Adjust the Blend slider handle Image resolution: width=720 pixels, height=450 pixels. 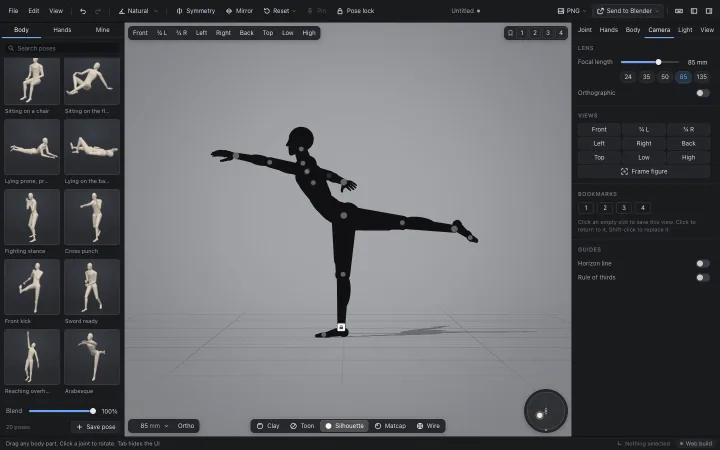point(93,411)
